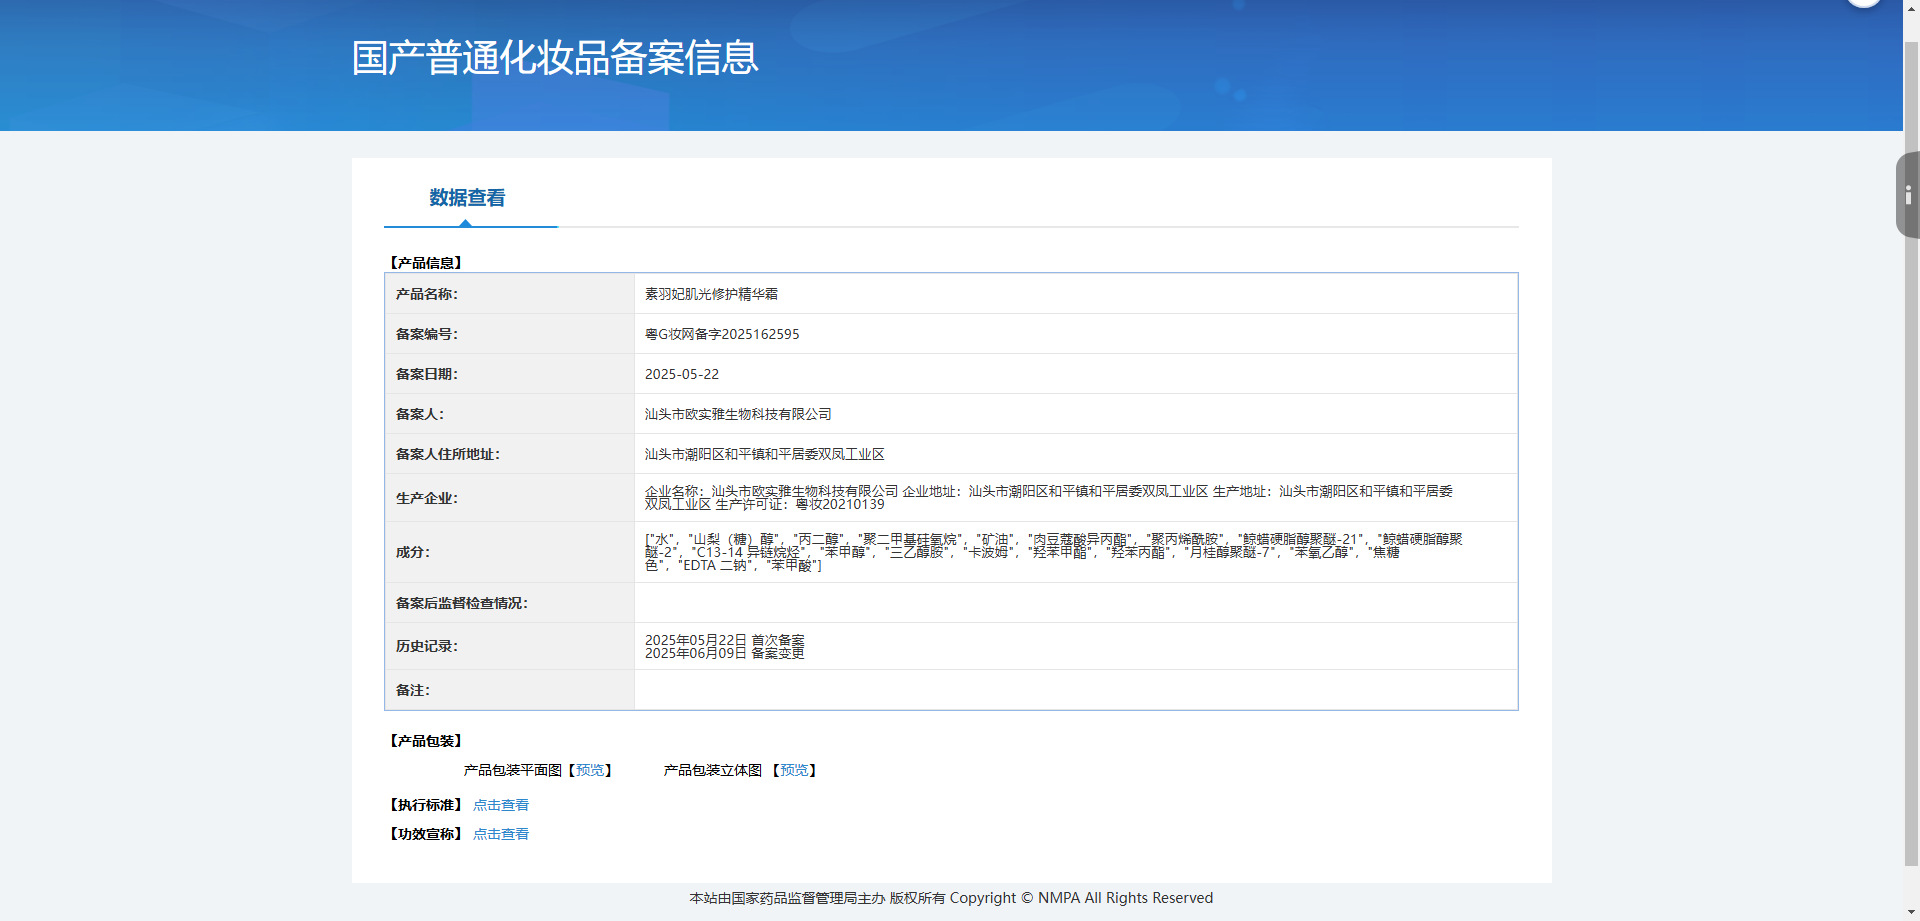
Task: Click the 历史记录 label cell
Action: (x=510, y=646)
